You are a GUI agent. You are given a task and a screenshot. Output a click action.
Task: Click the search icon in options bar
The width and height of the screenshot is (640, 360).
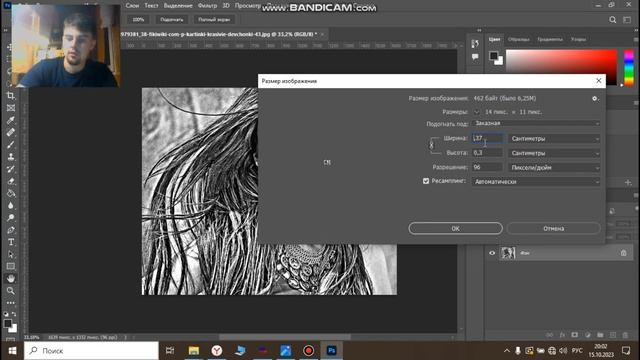tap(613, 20)
